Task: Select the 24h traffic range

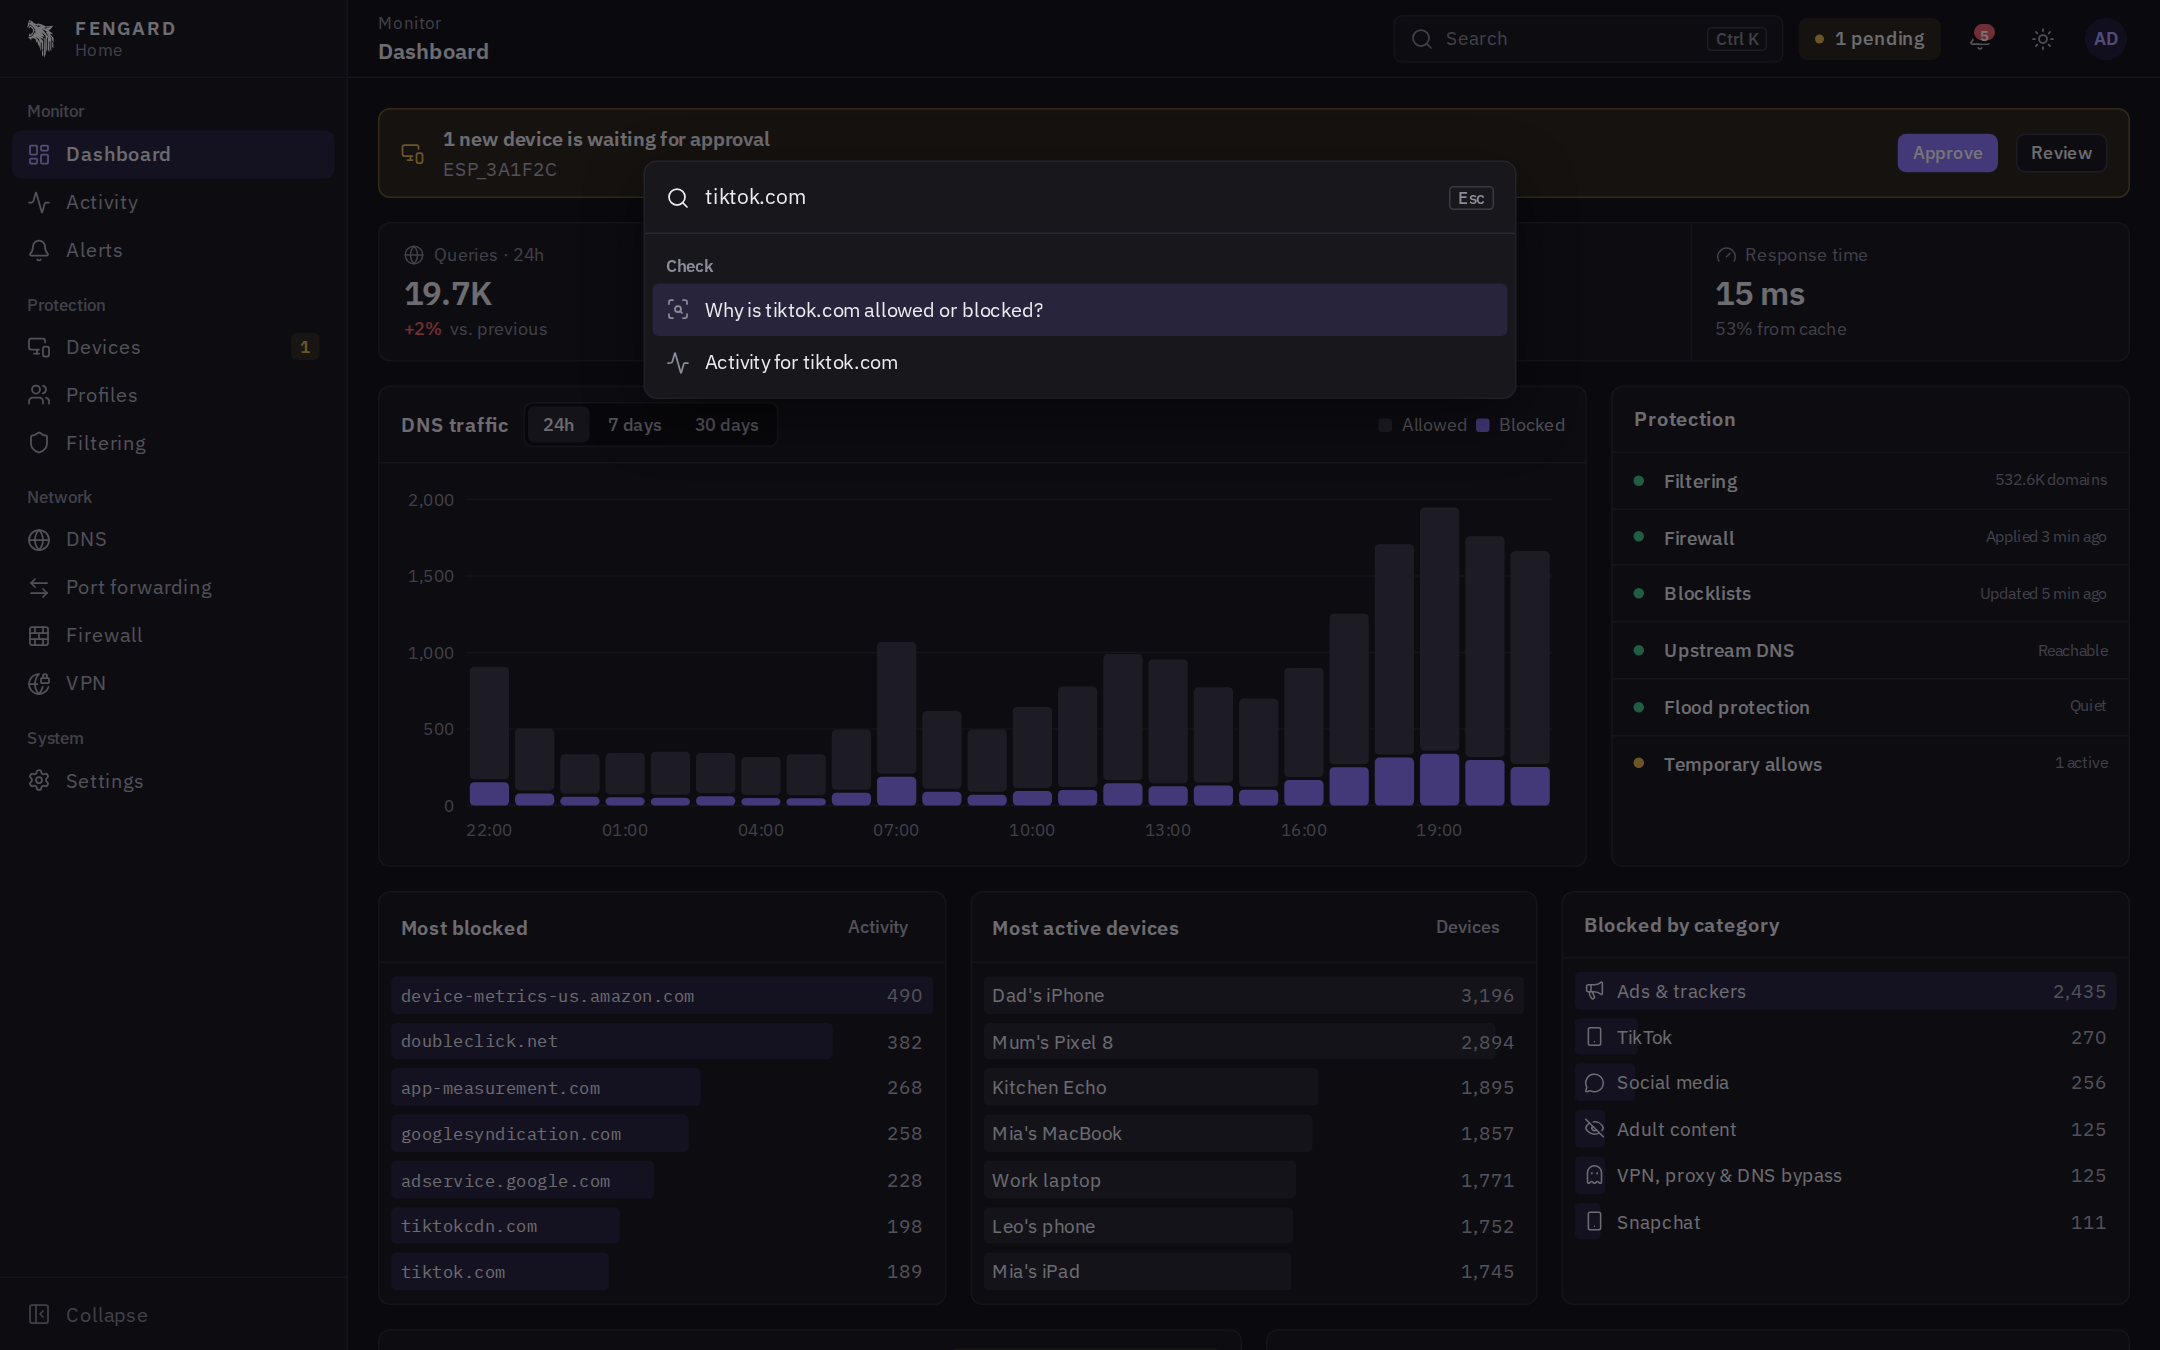Action: pyautogui.click(x=558, y=425)
